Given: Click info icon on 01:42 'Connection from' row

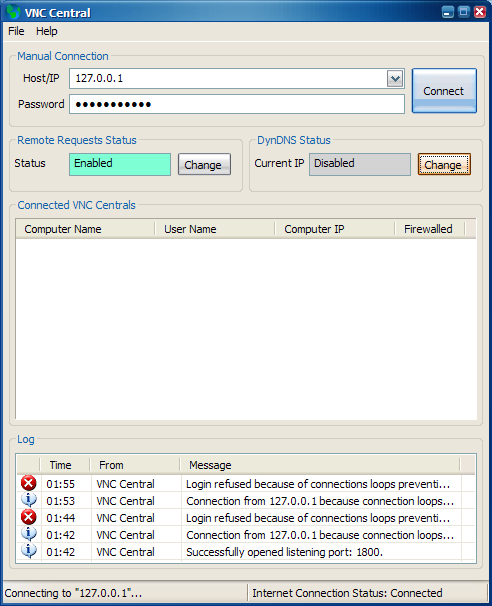Looking at the screenshot, I should tap(29, 534).
